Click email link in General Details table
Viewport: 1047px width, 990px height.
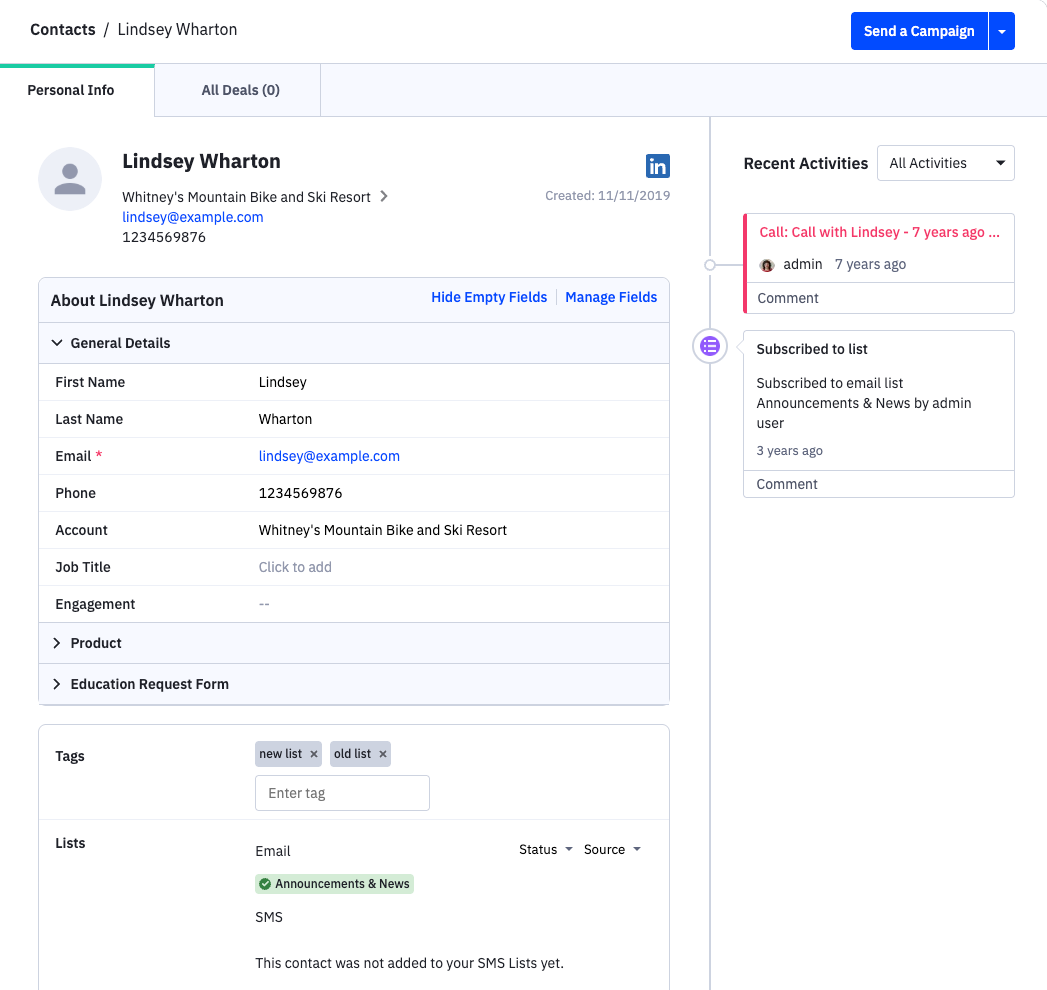coord(329,456)
